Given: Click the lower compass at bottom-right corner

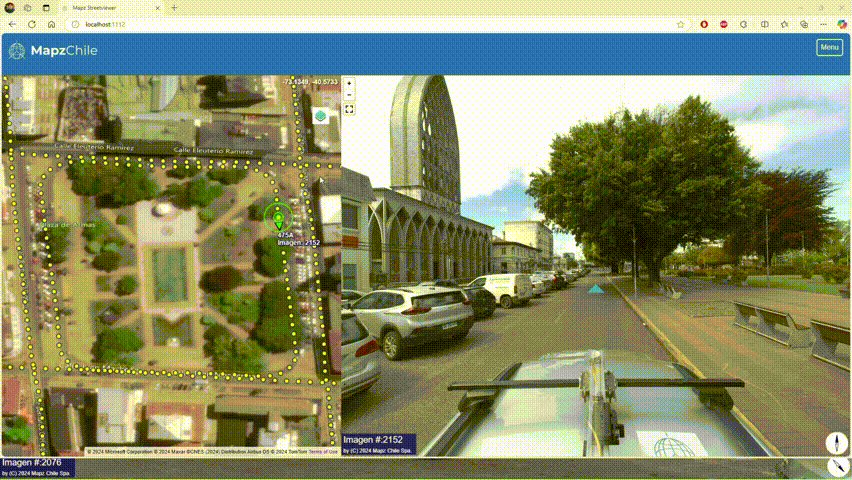Looking at the screenshot, I should pyautogui.click(x=837, y=467).
